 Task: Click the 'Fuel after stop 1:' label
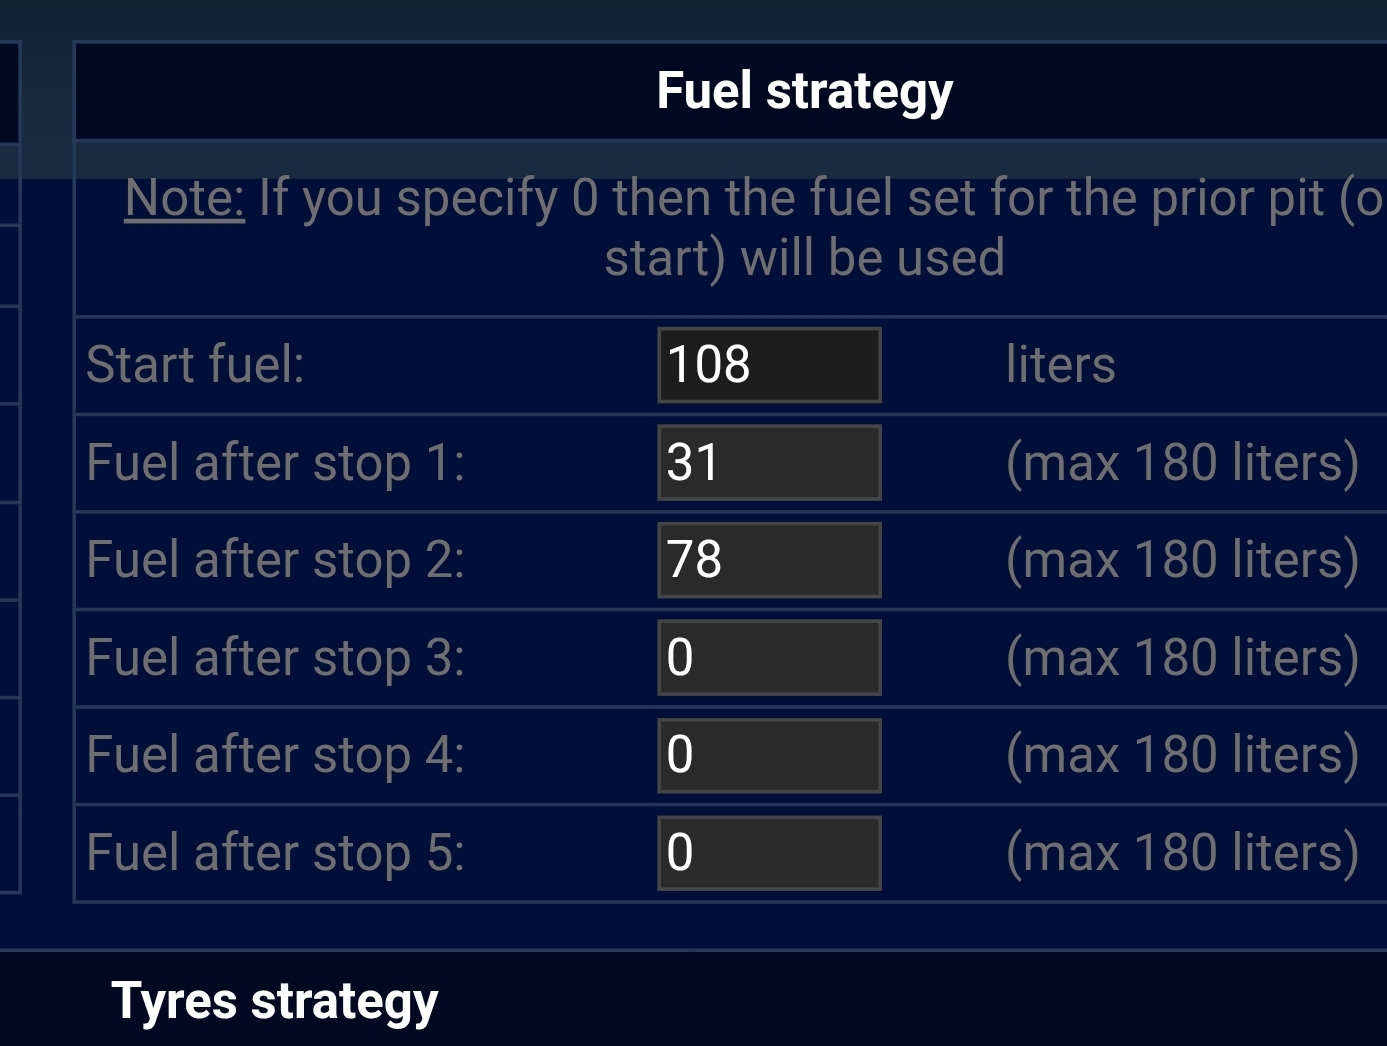275,463
